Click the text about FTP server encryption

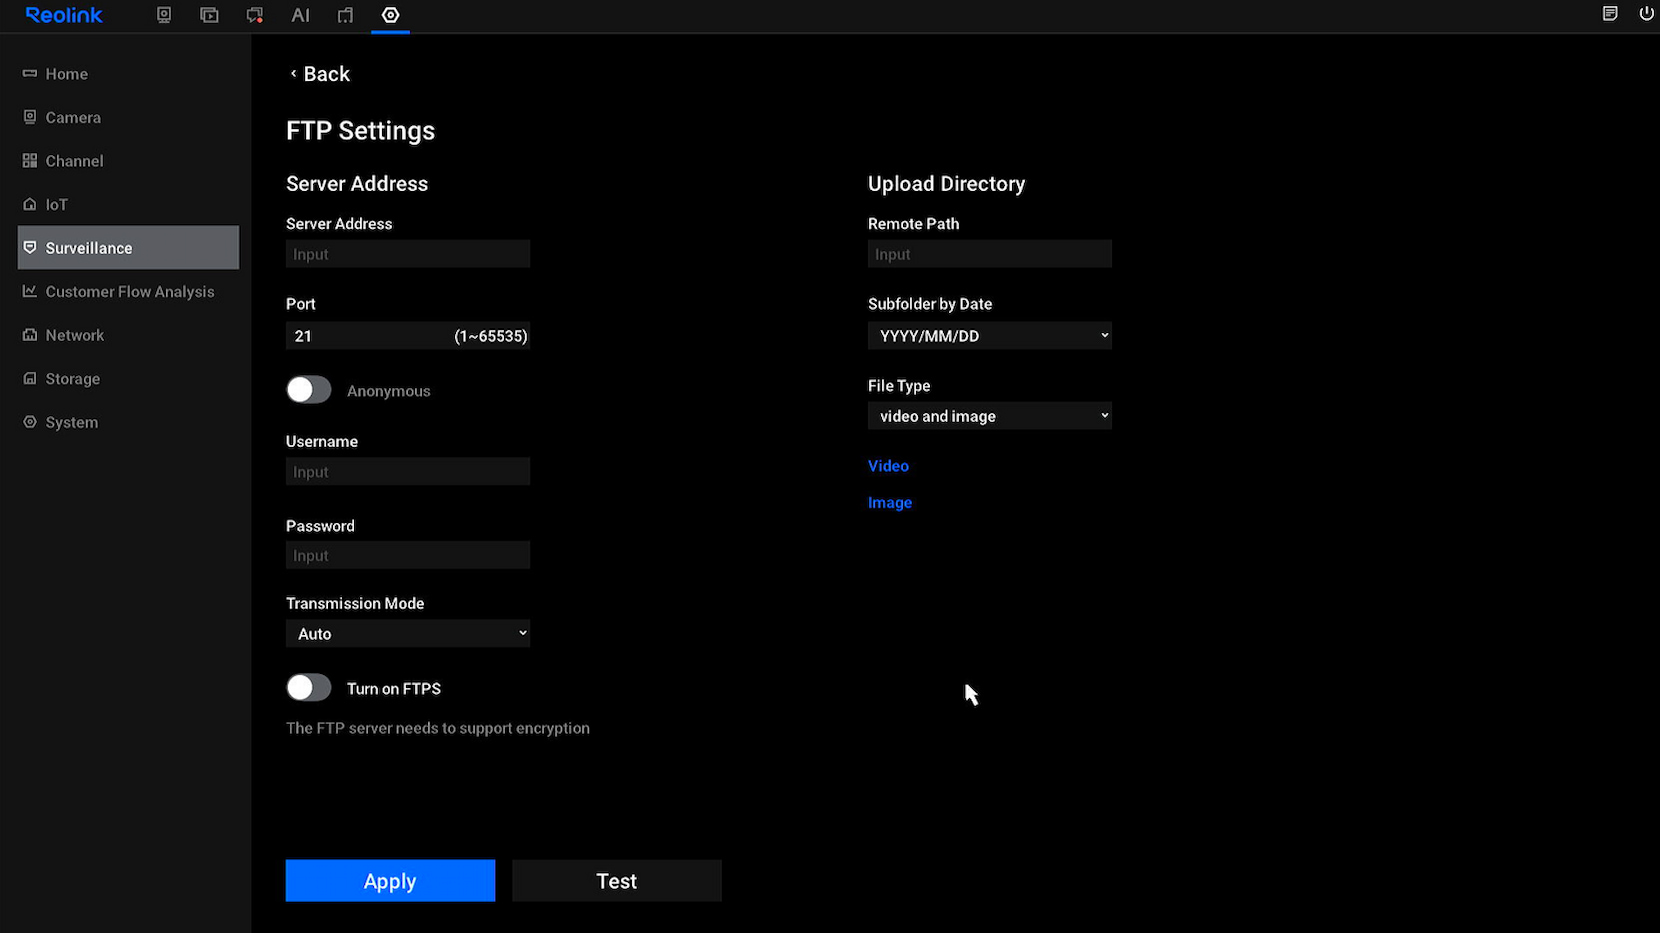[438, 728]
